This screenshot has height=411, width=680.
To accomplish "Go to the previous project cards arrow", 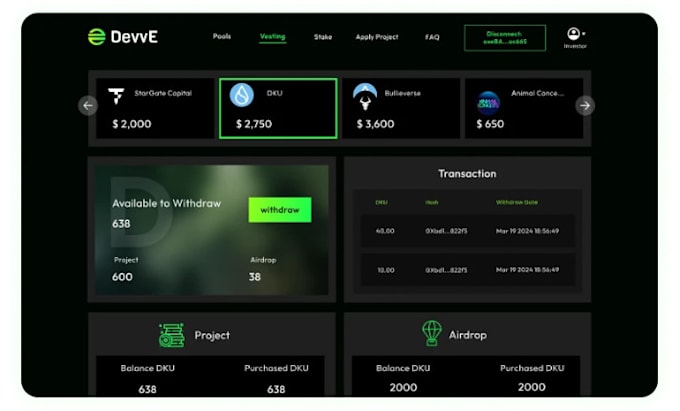I will click(x=88, y=105).
